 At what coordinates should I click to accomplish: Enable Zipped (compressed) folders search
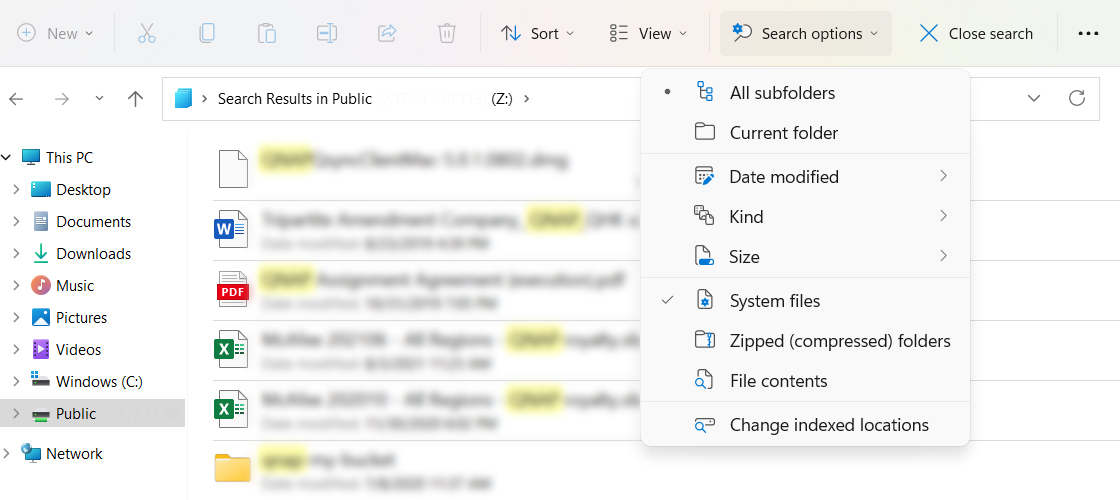tap(839, 341)
